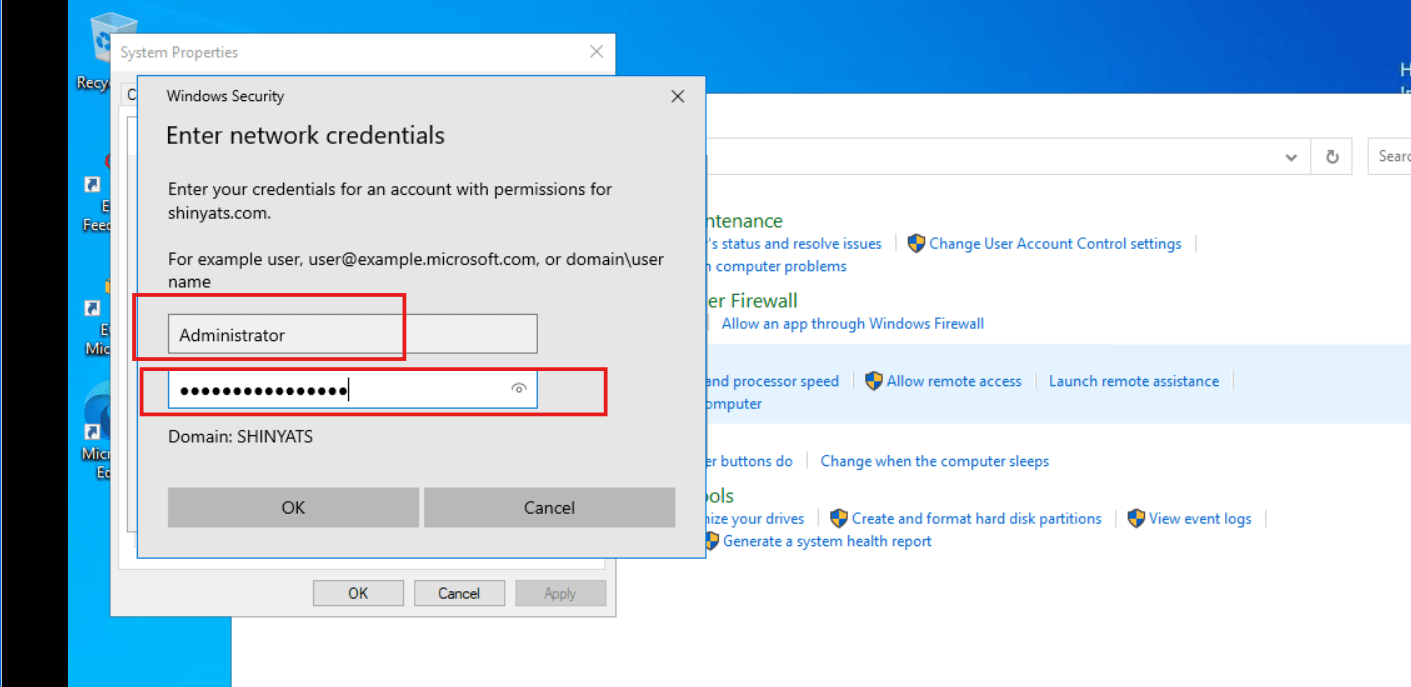
Task: Click shield icon beside Generate a system health report
Action: [711, 541]
